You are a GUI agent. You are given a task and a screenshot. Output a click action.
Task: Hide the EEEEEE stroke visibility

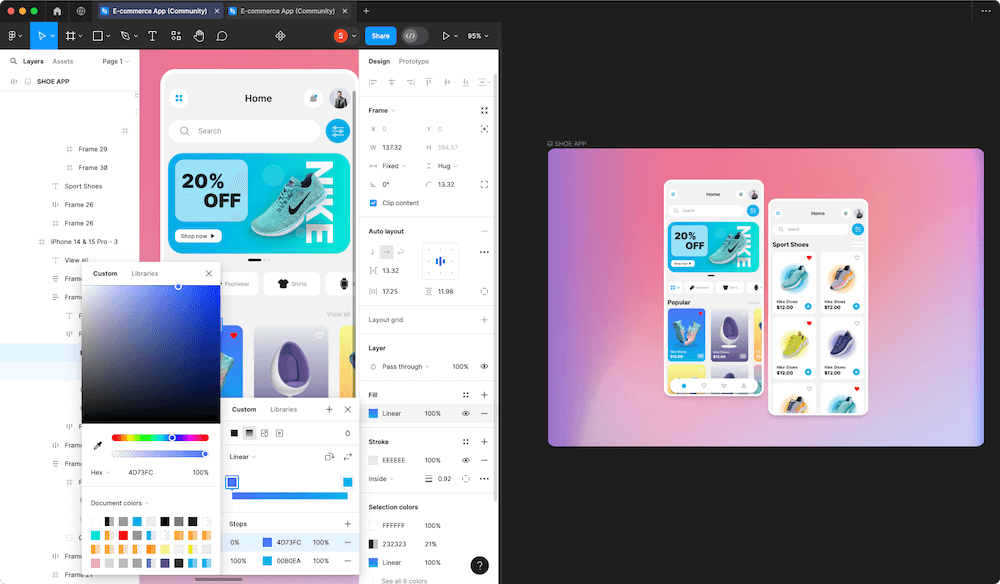click(465, 460)
